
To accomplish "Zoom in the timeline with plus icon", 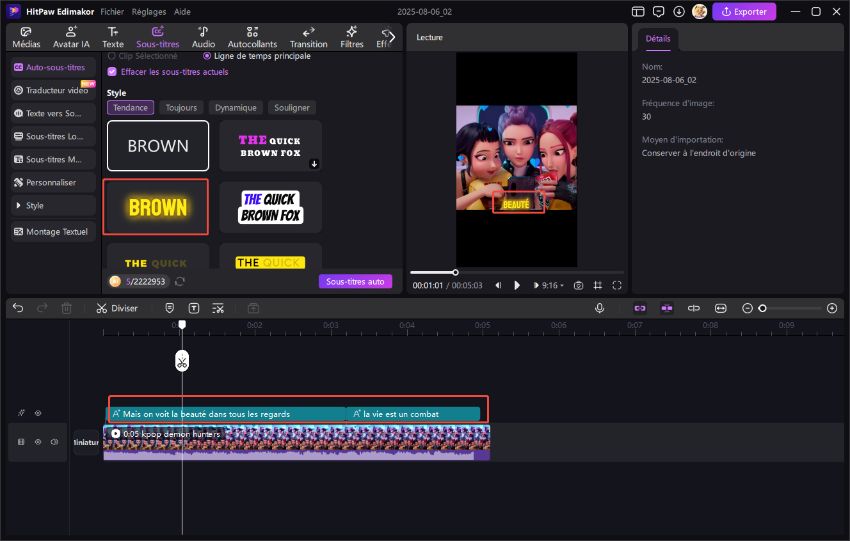I will 832,308.
